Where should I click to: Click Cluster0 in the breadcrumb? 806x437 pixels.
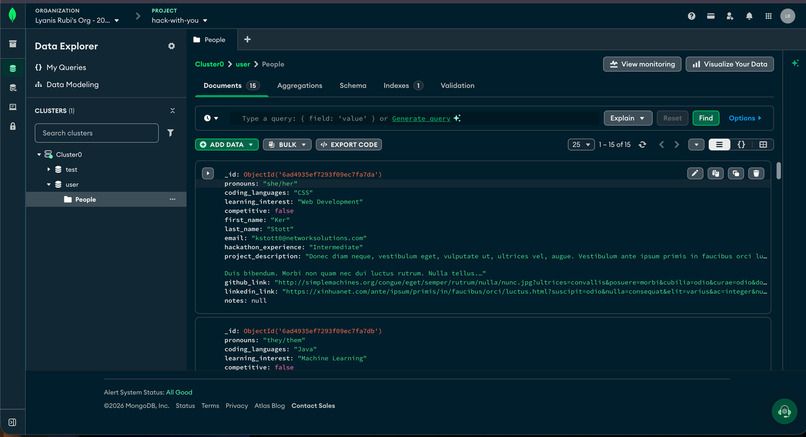209,64
